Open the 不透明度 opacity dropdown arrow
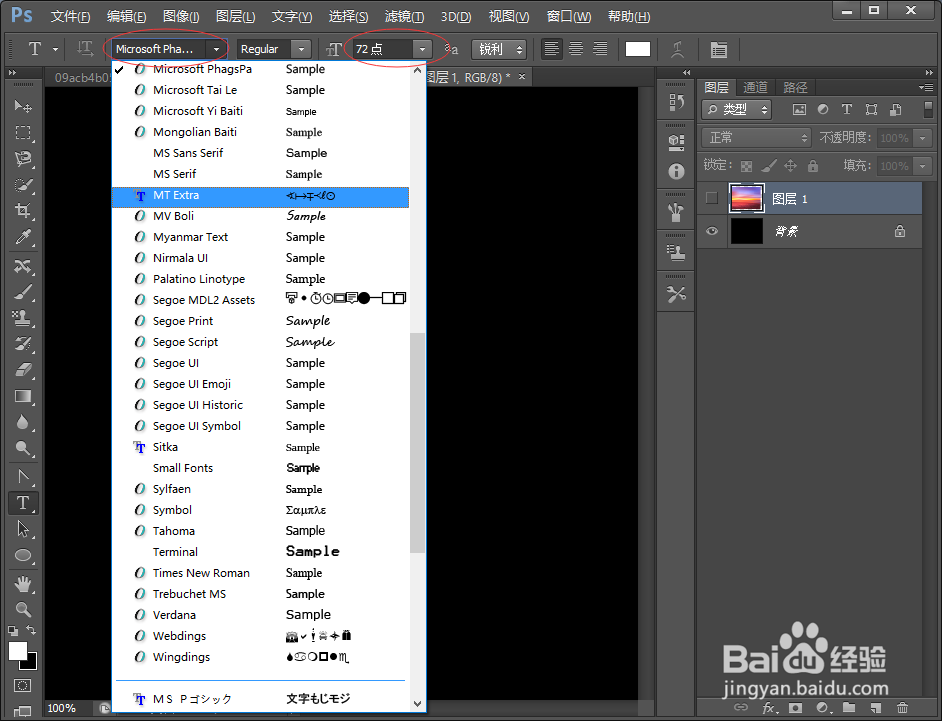 923,138
